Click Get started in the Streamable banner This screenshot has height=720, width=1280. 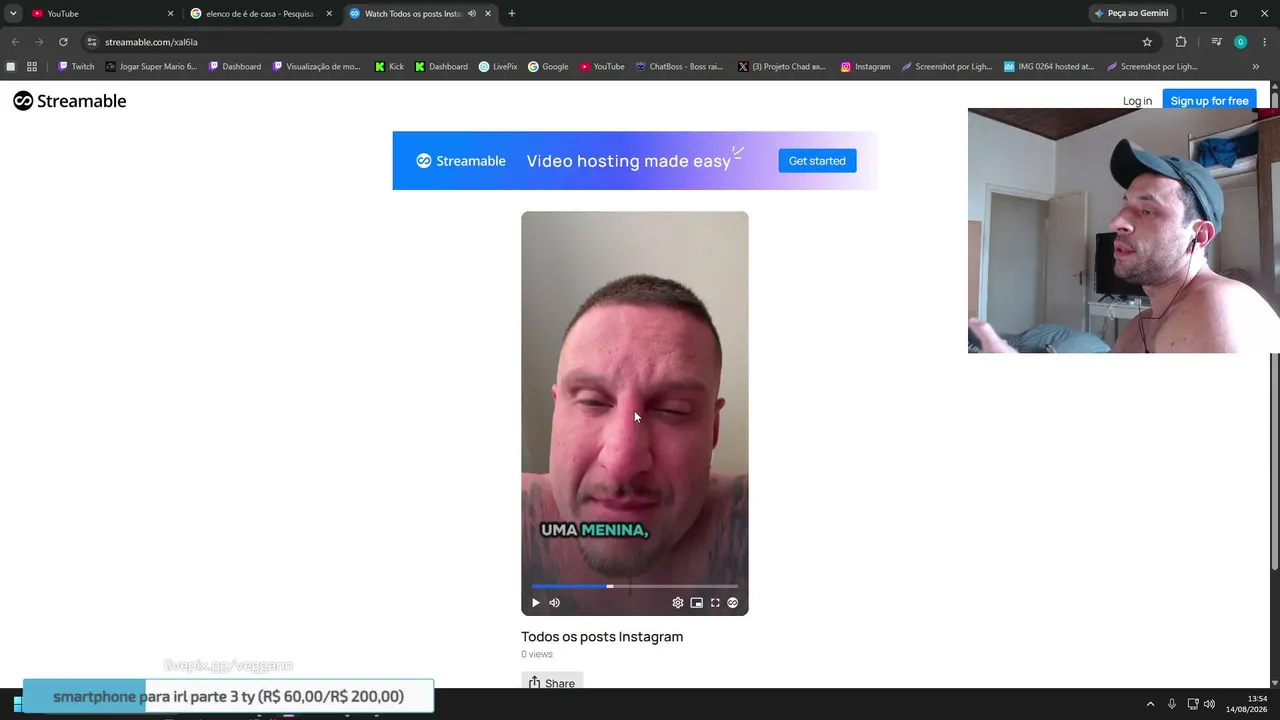[817, 161]
